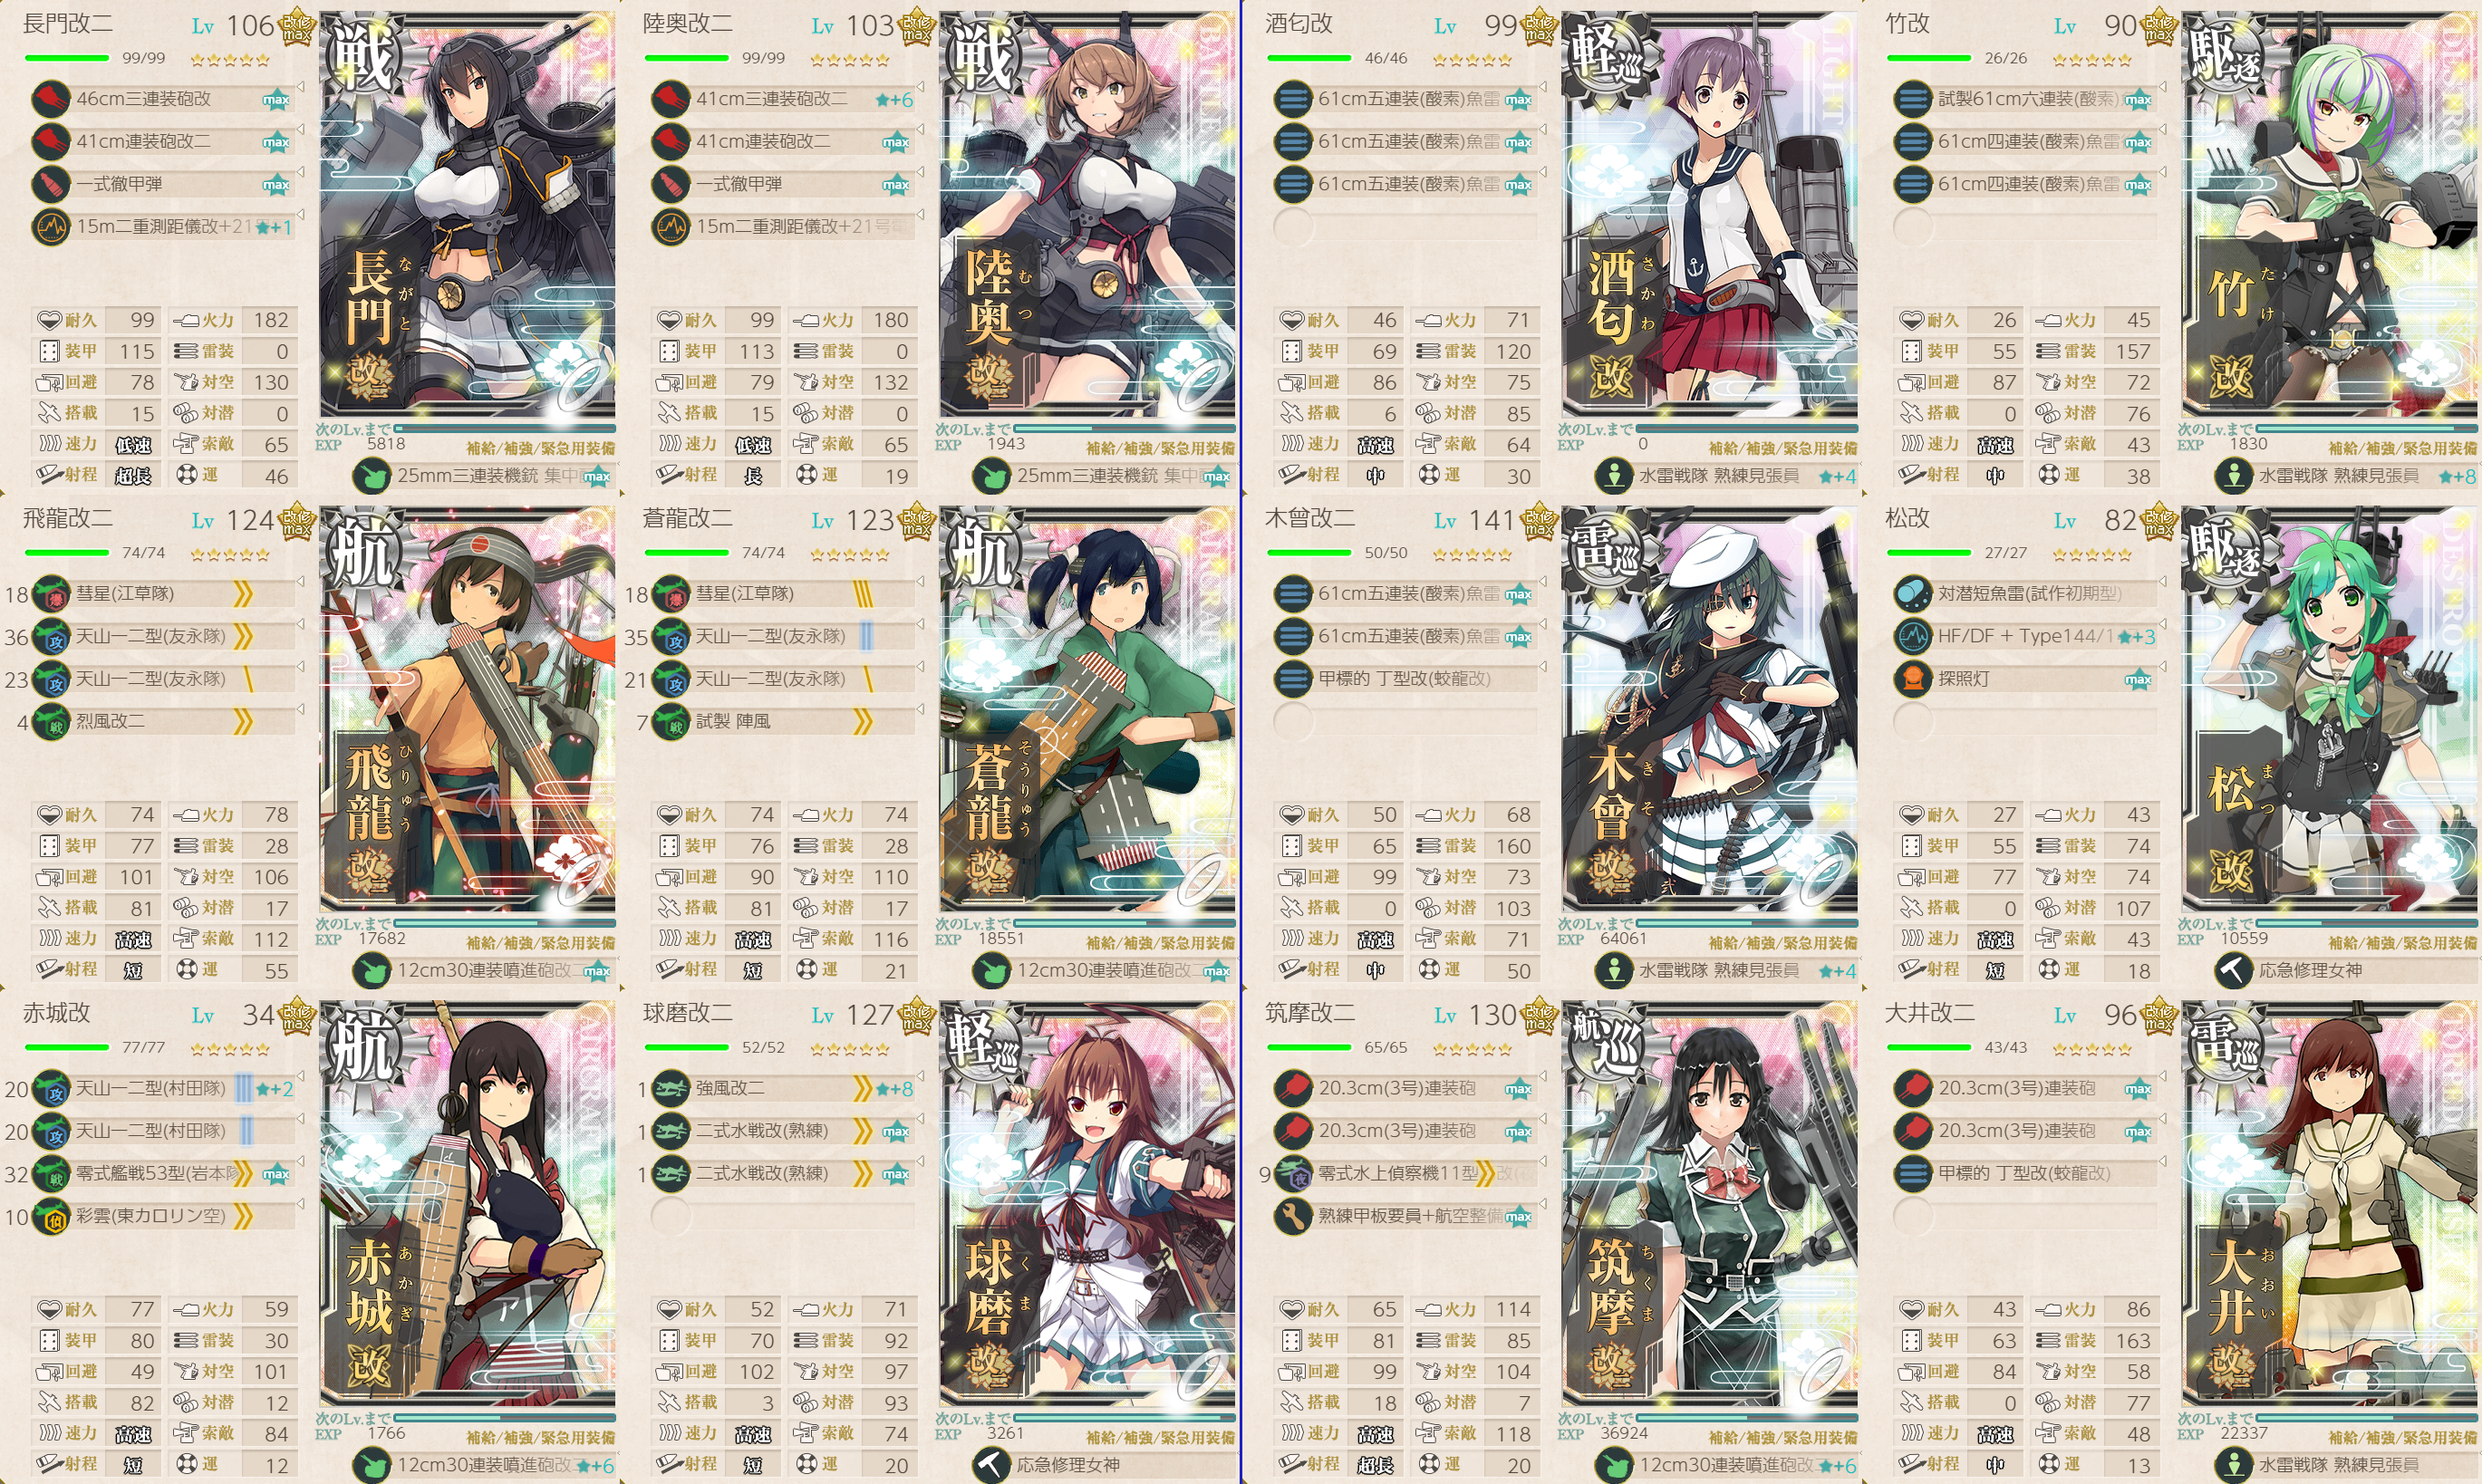Click the 補給/補強/緊急用装備 label under 筑摩改二
Image resolution: width=2482 pixels, height=1484 pixels.
[1782, 1437]
